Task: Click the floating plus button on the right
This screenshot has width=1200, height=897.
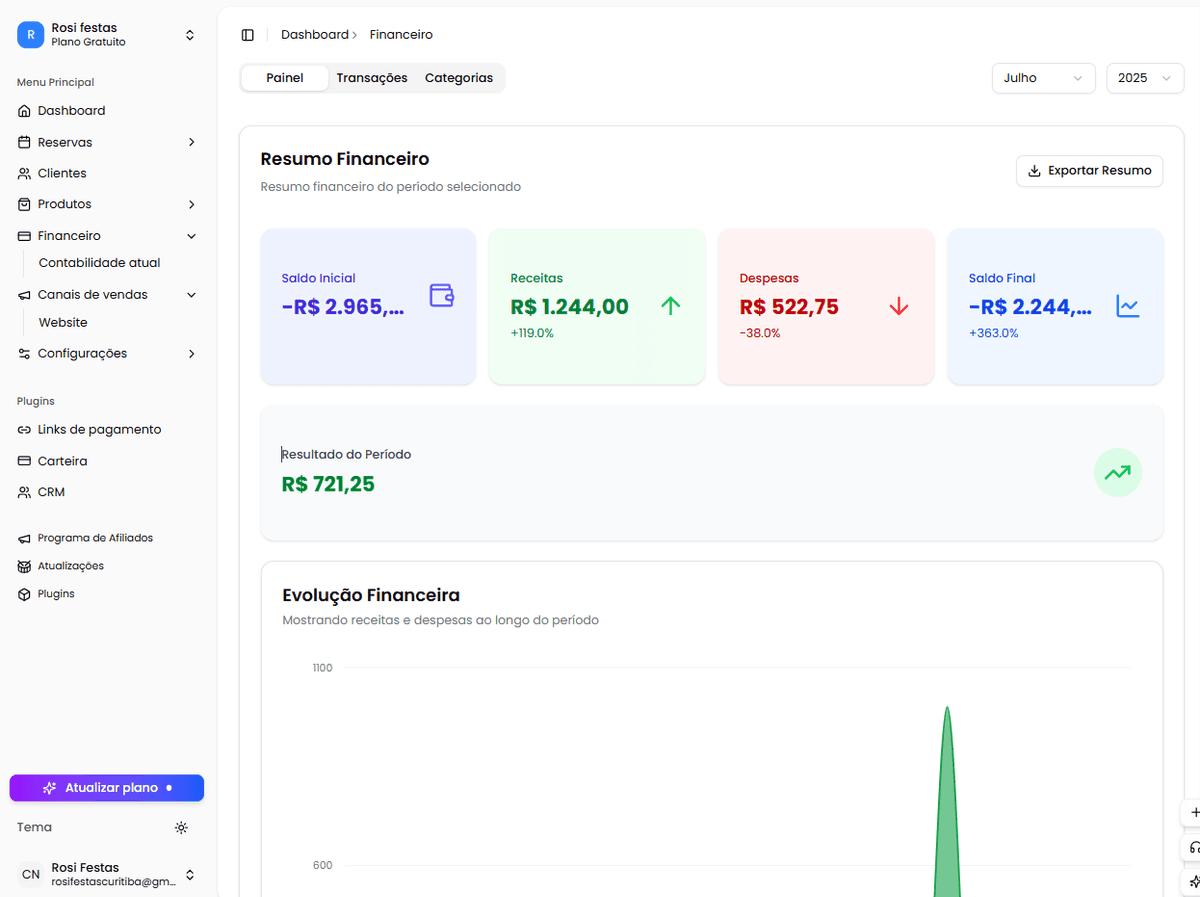Action: pyautogui.click(x=1190, y=813)
